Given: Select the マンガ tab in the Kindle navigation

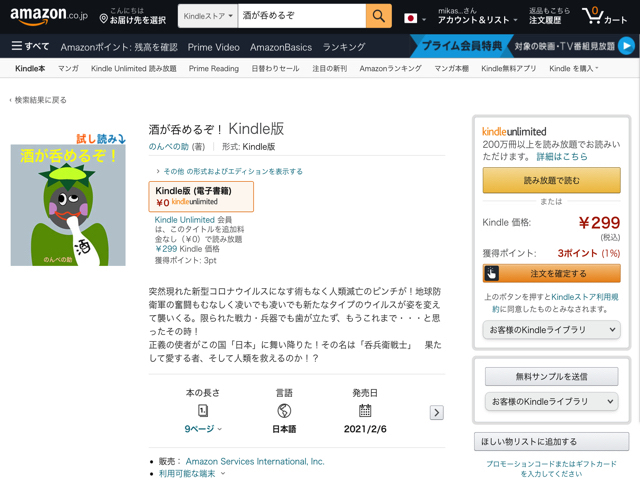Looking at the screenshot, I should point(68,69).
